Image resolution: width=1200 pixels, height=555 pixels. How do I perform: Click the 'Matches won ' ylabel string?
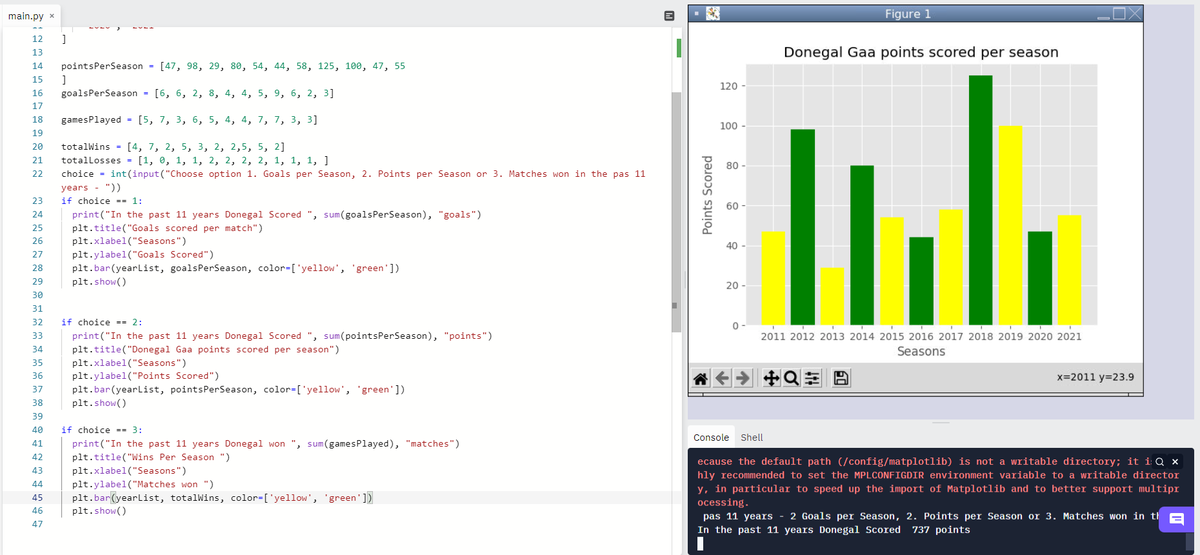[x=171, y=484]
